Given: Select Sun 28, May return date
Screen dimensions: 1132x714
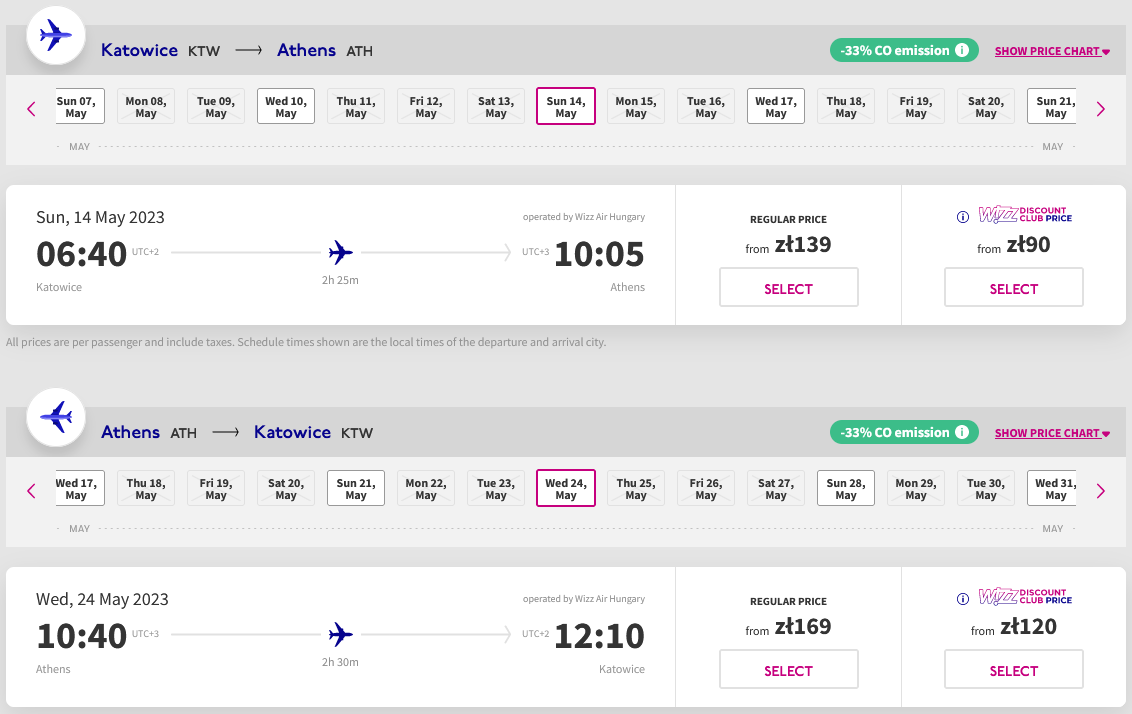Looking at the screenshot, I should pos(845,489).
